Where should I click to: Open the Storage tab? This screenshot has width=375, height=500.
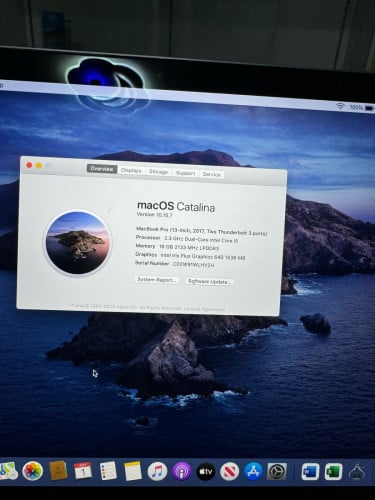click(158, 172)
